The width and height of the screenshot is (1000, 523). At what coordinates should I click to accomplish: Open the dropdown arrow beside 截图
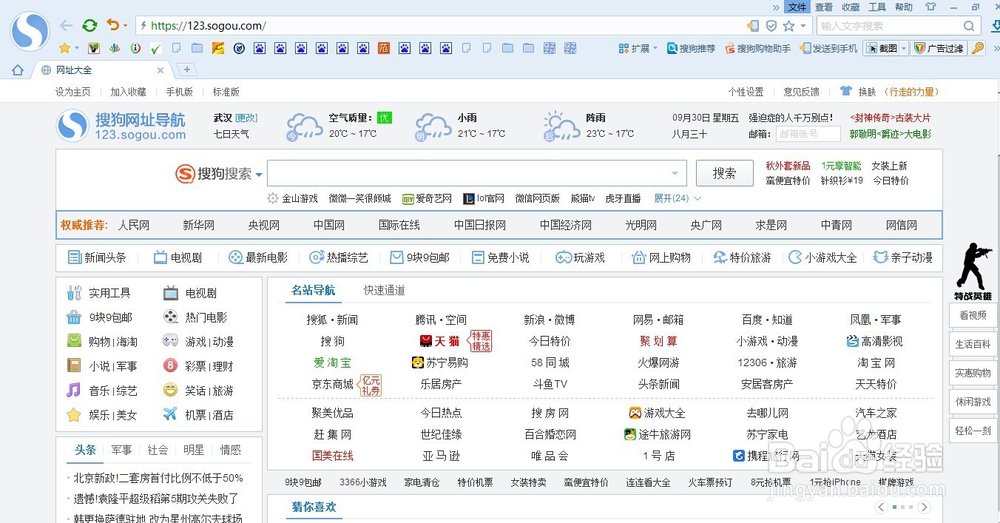904,48
